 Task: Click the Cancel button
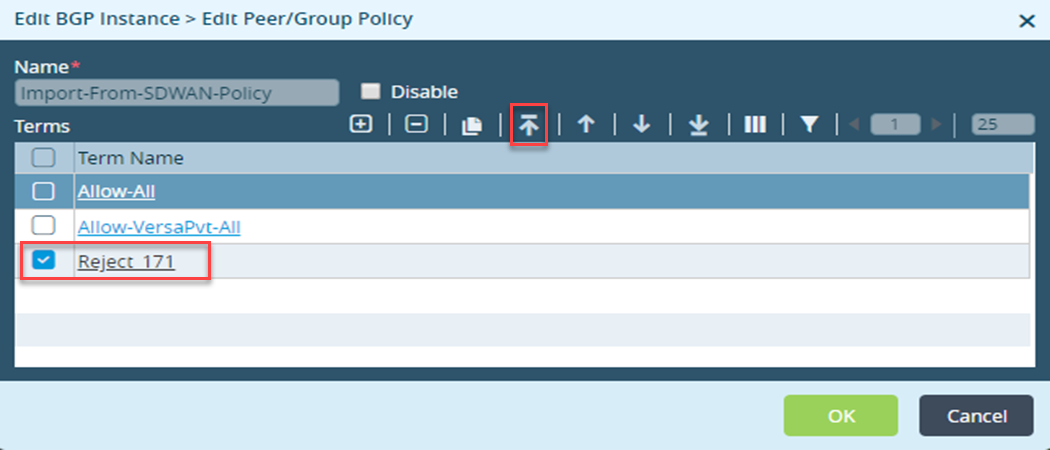click(x=976, y=416)
